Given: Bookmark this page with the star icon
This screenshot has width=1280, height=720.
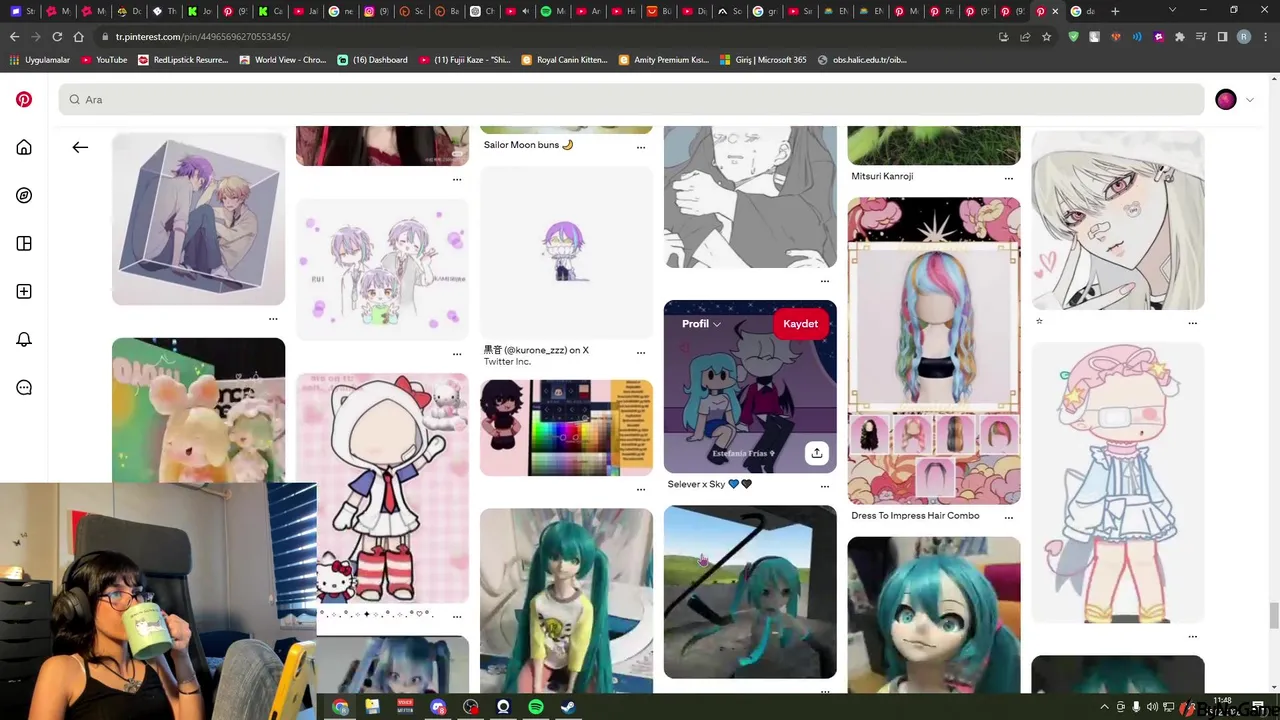Looking at the screenshot, I should point(1046,37).
